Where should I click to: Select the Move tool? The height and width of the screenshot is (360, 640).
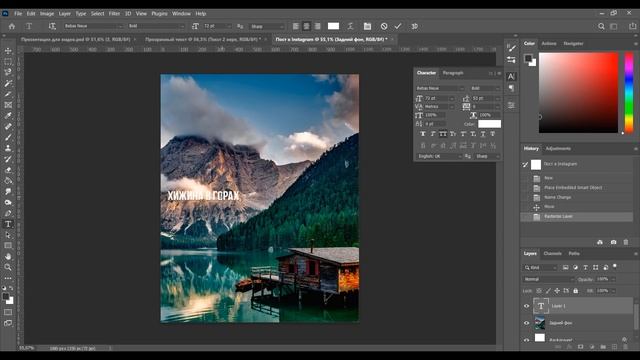coord(8,51)
